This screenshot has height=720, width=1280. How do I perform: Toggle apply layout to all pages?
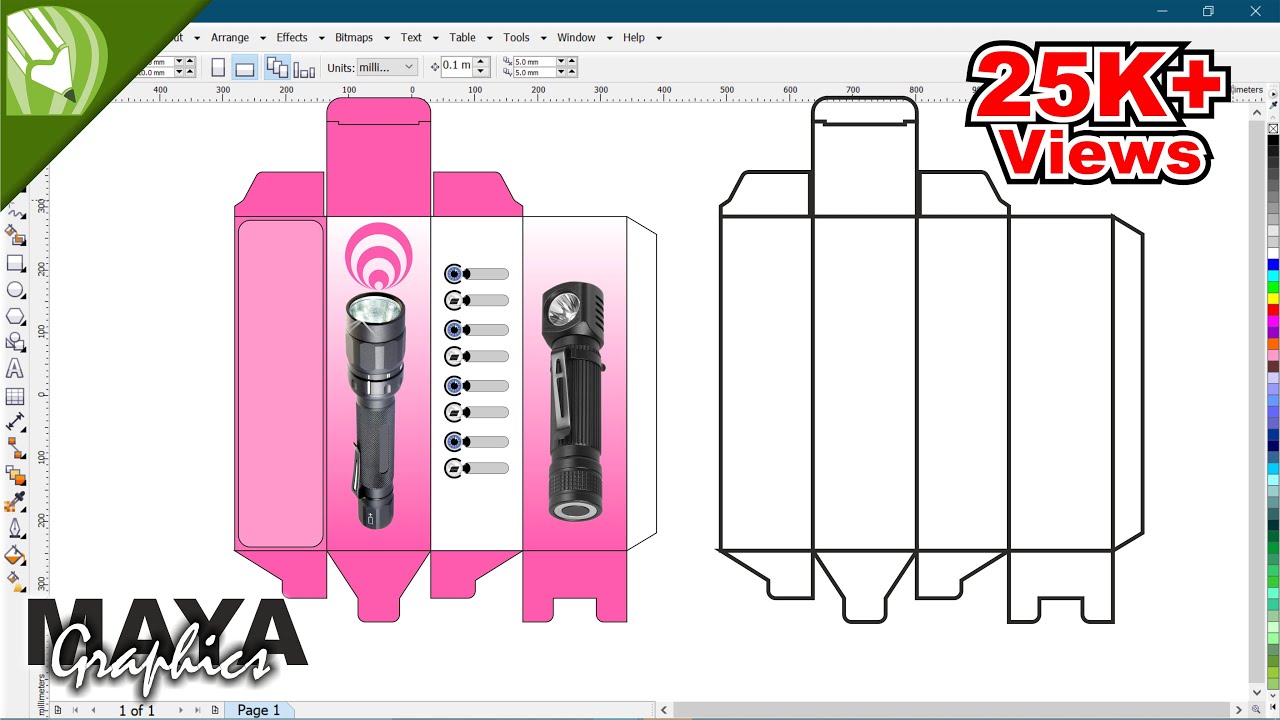click(277, 67)
